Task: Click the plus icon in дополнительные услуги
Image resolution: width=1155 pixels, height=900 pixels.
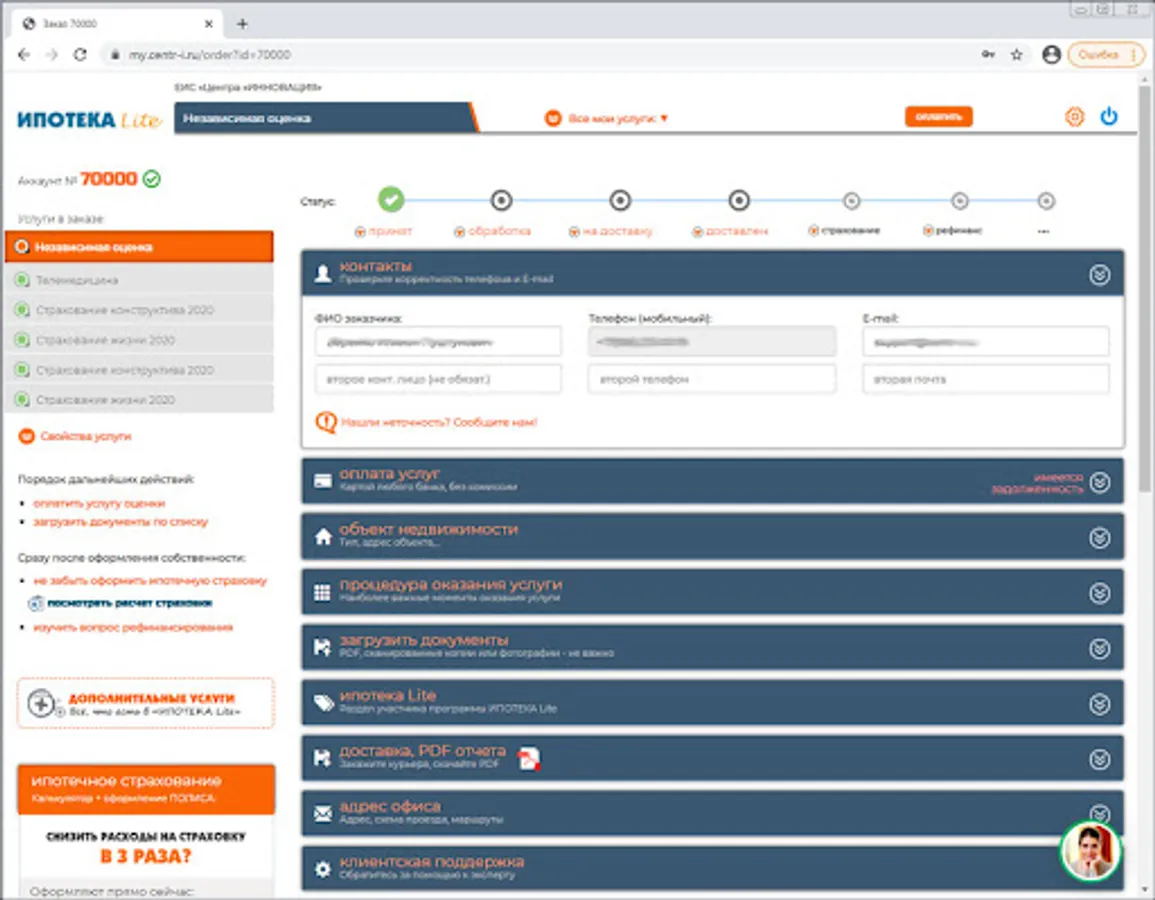Action: (41, 703)
